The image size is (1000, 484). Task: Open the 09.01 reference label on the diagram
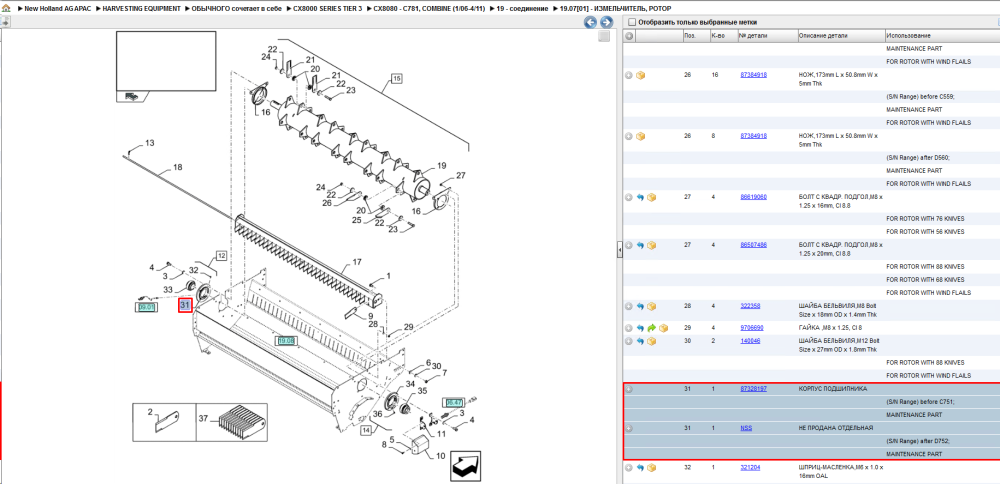point(146,307)
